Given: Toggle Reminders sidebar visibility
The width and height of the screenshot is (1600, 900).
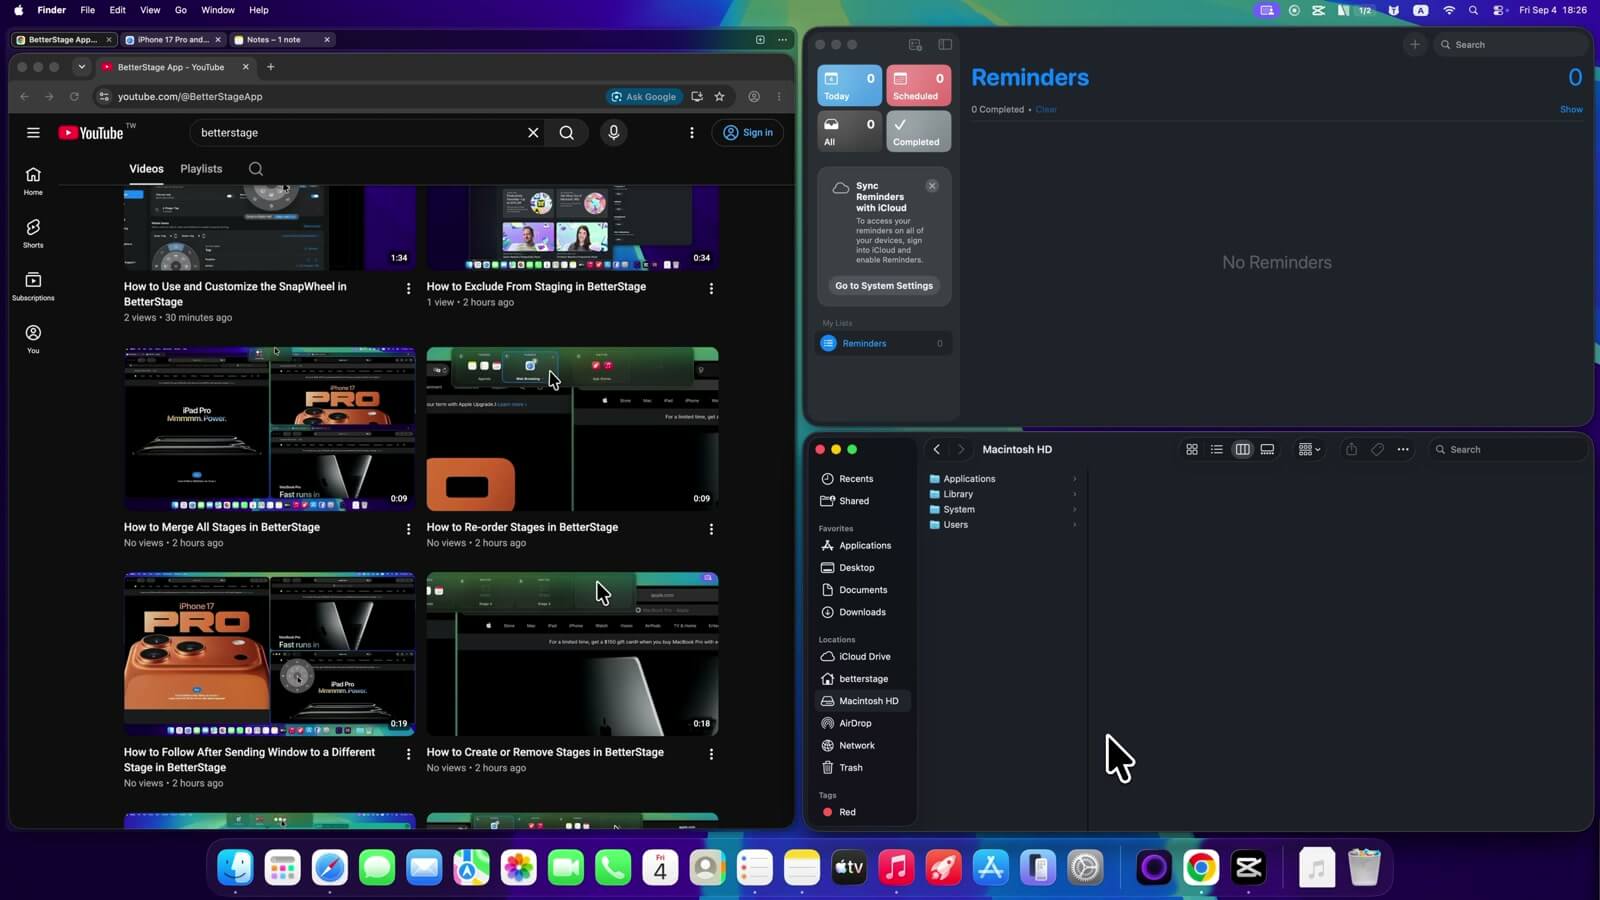Looking at the screenshot, I should coord(945,44).
